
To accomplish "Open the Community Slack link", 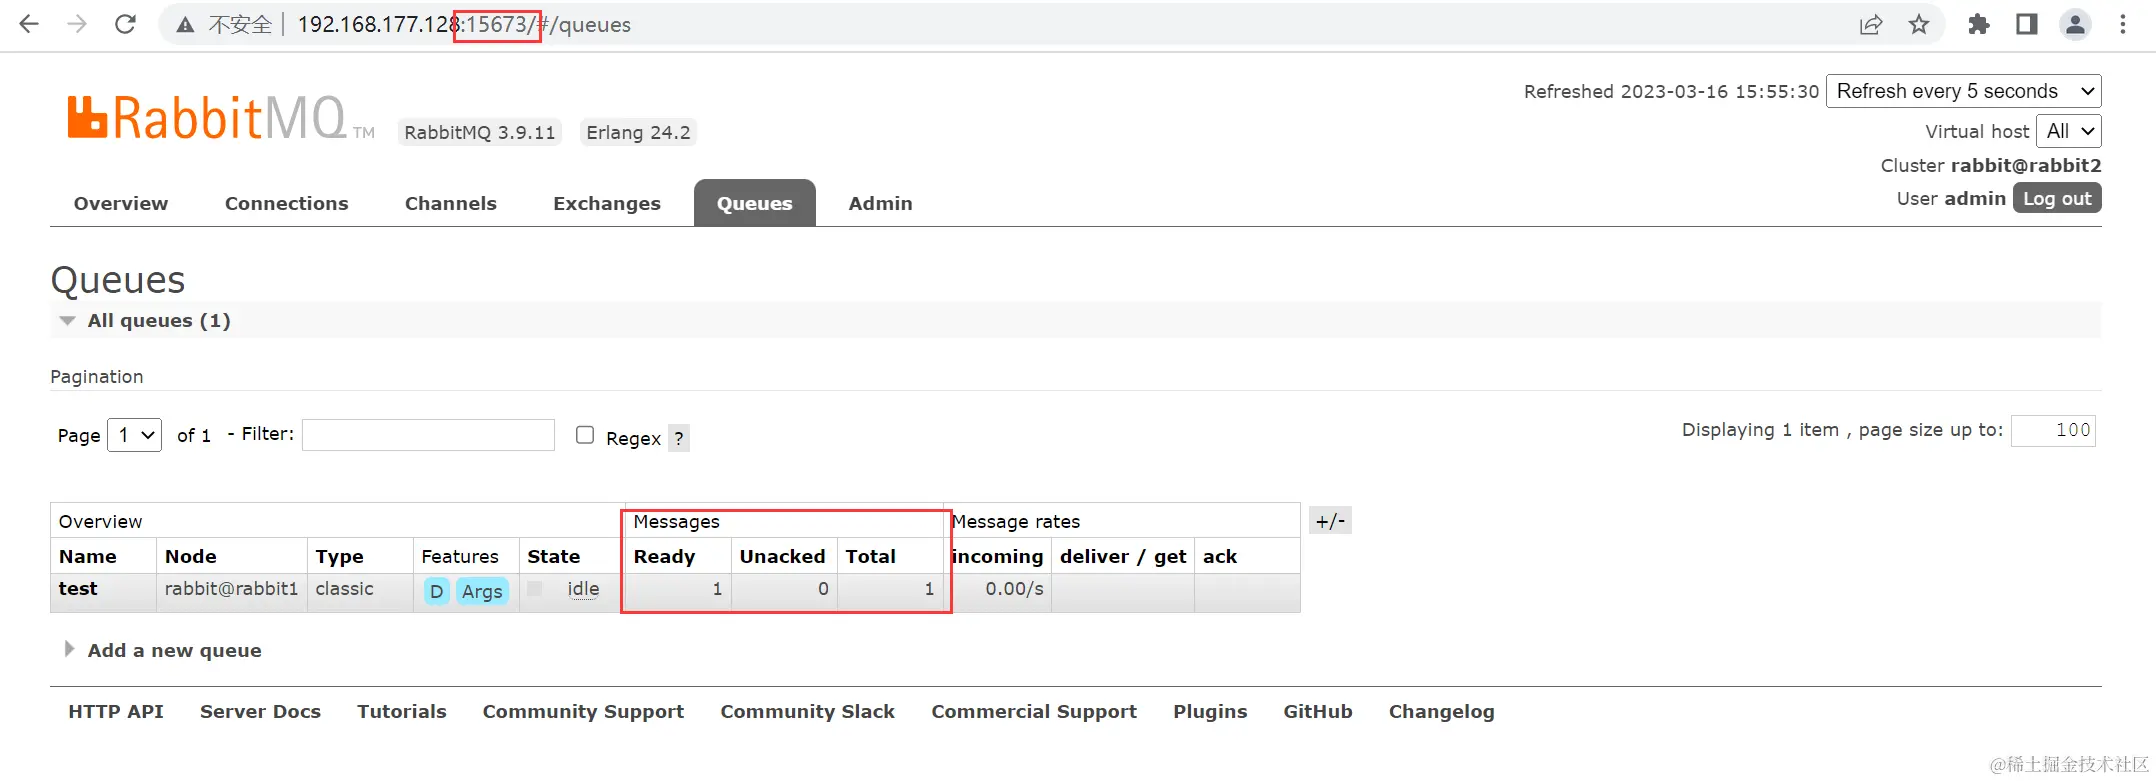I will point(808,712).
